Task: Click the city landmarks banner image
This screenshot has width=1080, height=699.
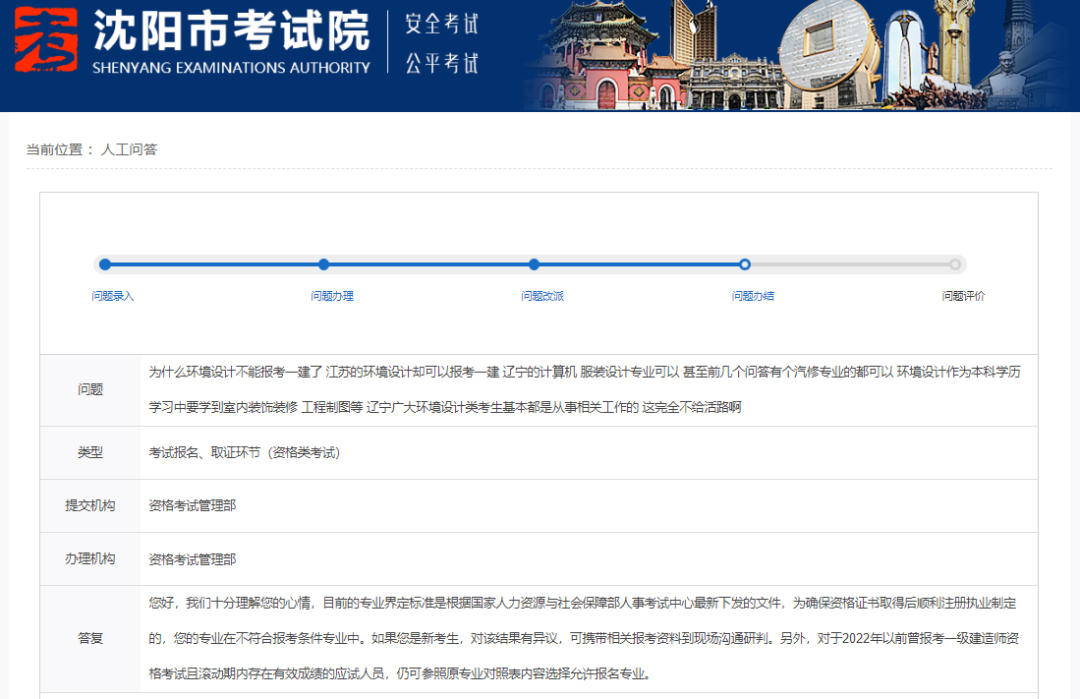Action: (800, 55)
